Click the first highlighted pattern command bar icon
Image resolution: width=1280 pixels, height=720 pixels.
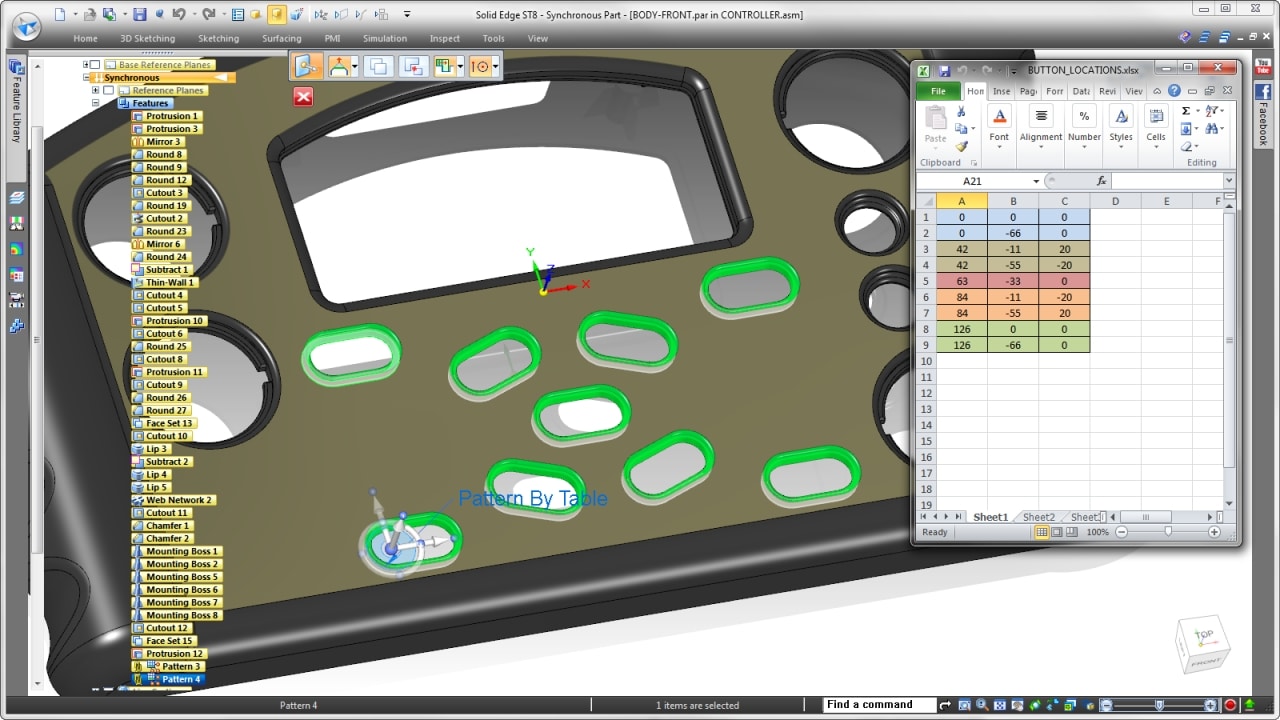[x=307, y=66]
